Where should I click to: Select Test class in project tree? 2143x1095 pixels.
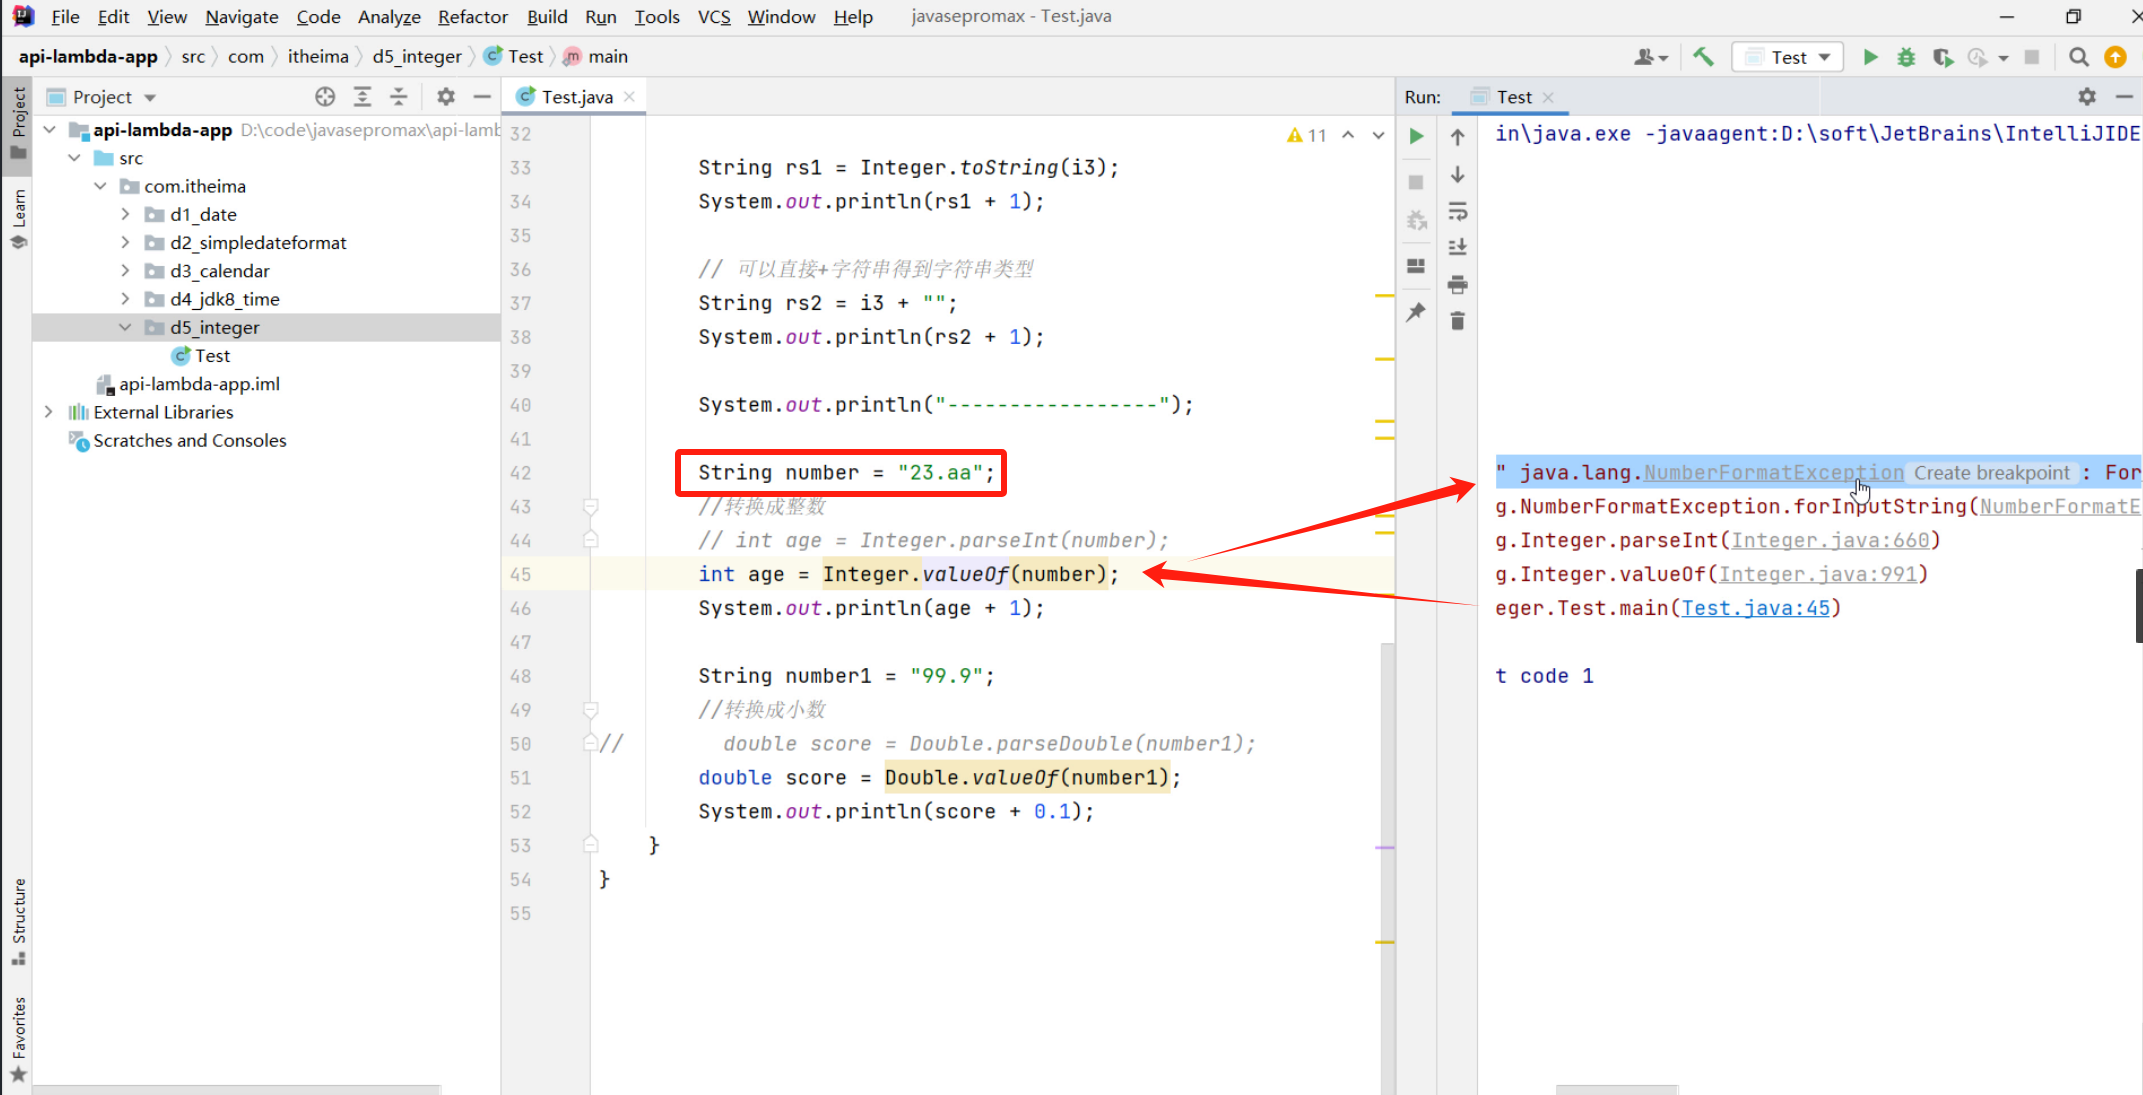[212, 356]
